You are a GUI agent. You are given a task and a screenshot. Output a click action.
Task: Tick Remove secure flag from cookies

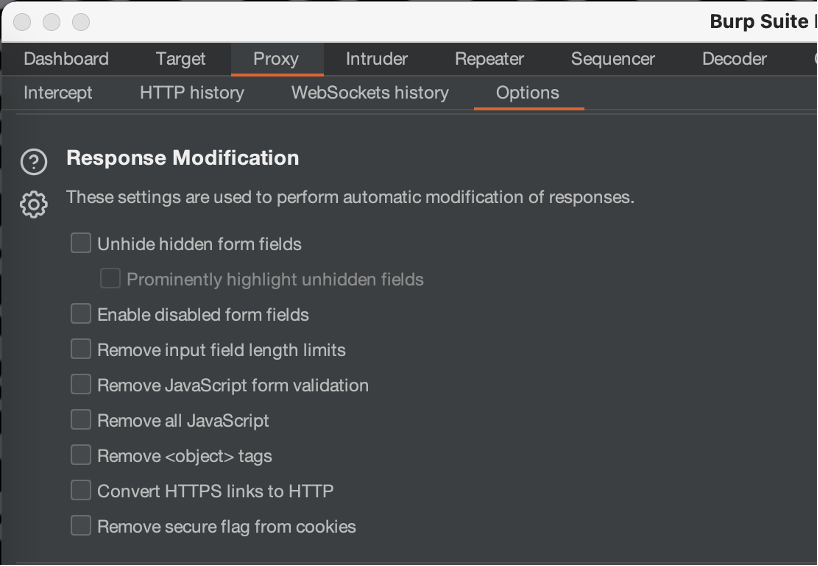pyautogui.click(x=81, y=526)
